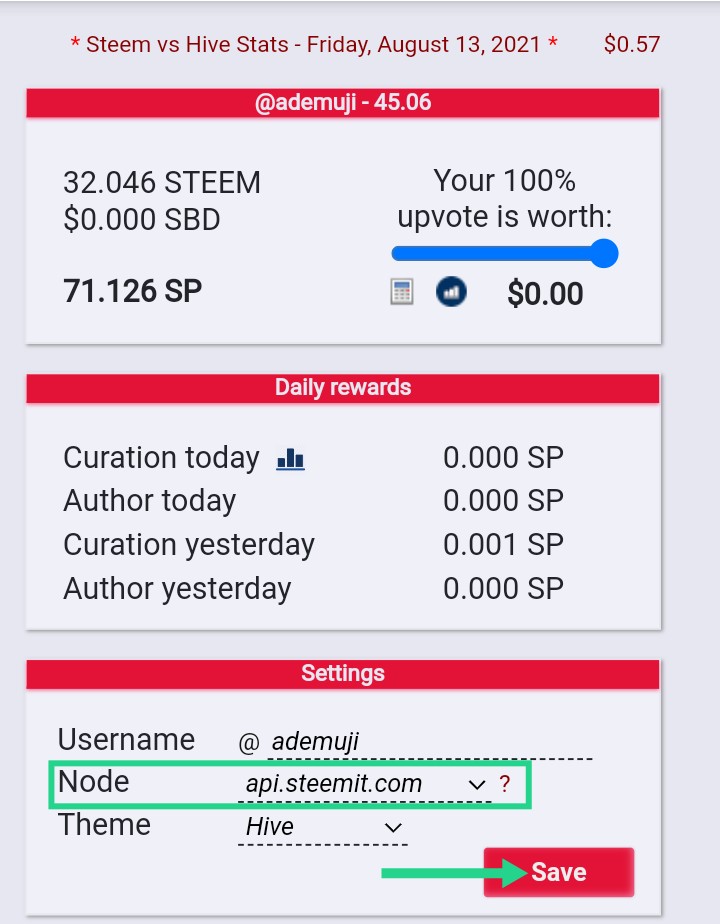The image size is (720, 924).
Task: Click the blue upvote slider track
Action: coord(498,253)
